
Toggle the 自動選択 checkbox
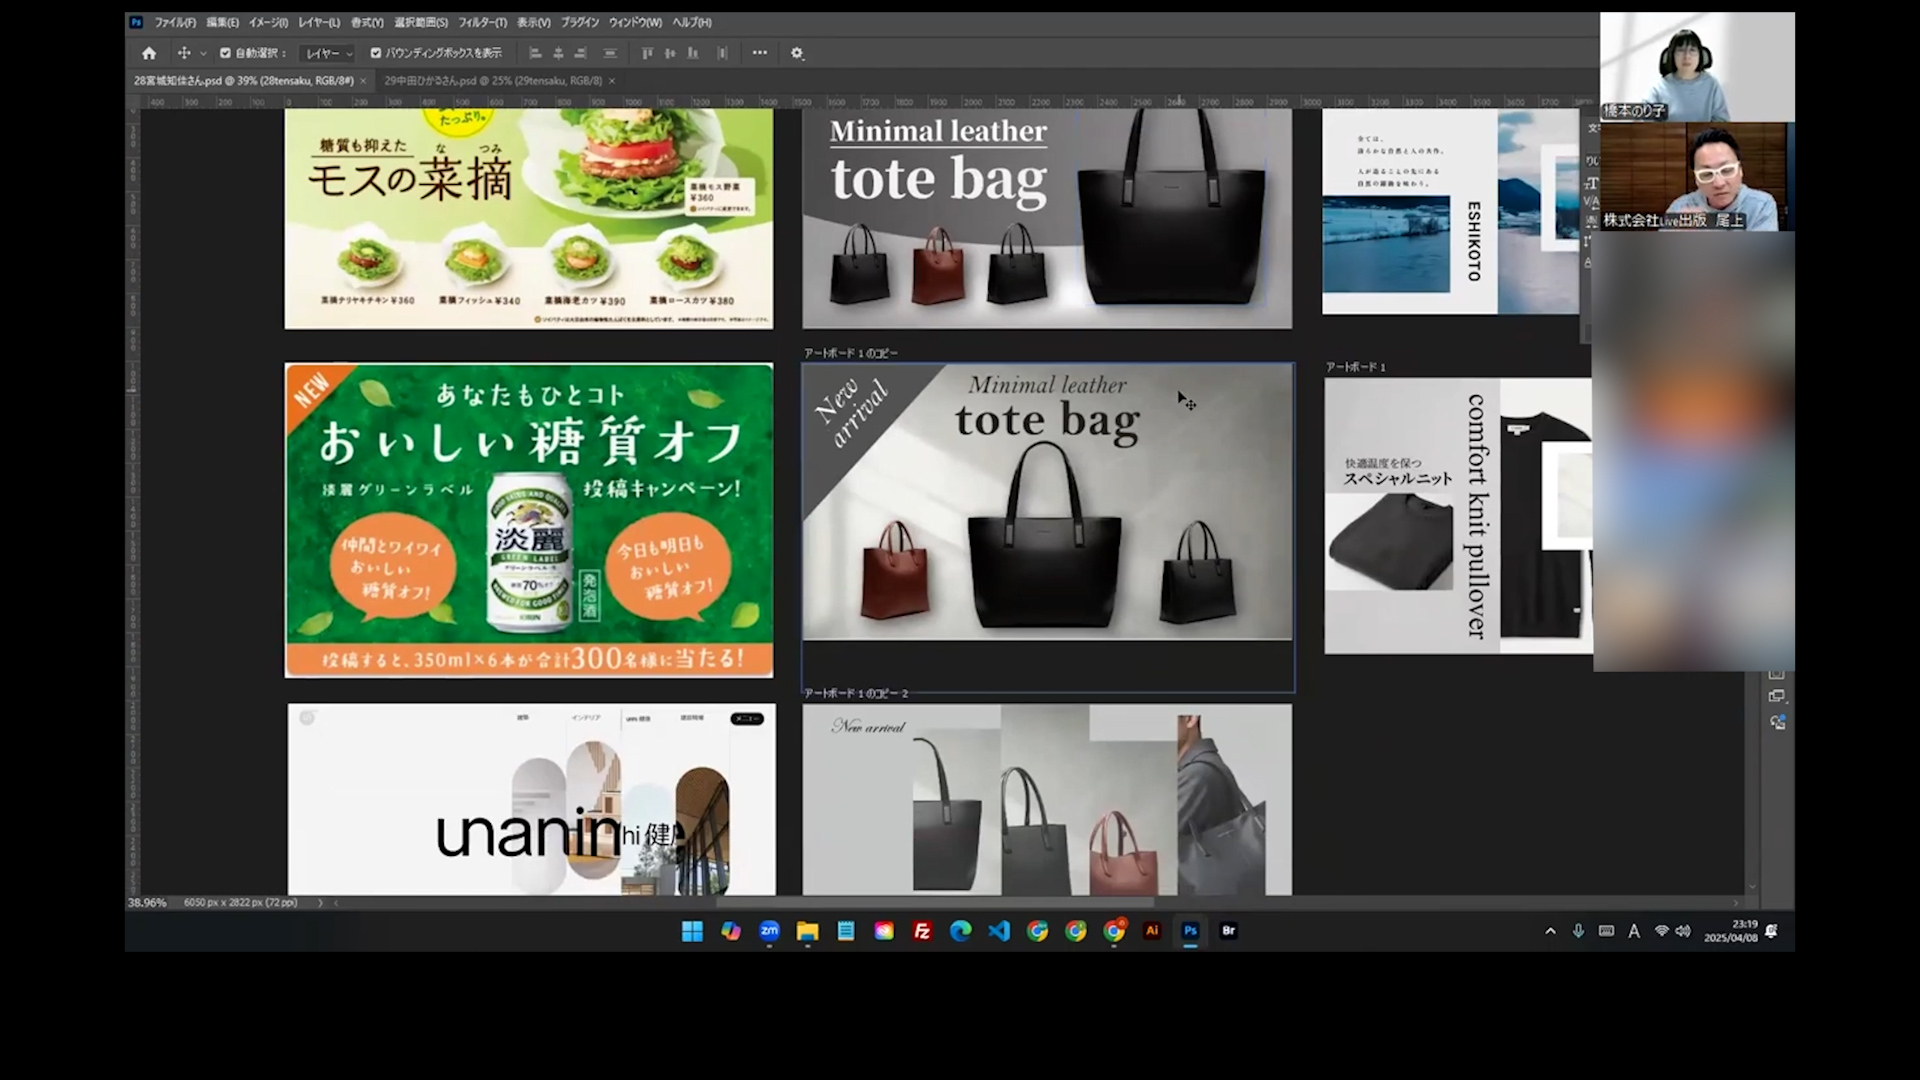coord(225,53)
